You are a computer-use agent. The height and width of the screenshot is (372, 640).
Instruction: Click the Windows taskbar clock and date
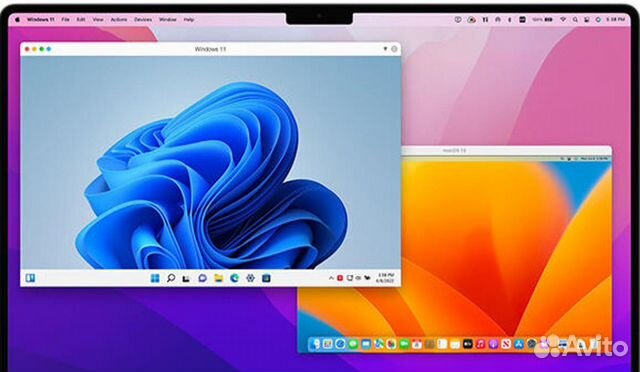pos(386,278)
